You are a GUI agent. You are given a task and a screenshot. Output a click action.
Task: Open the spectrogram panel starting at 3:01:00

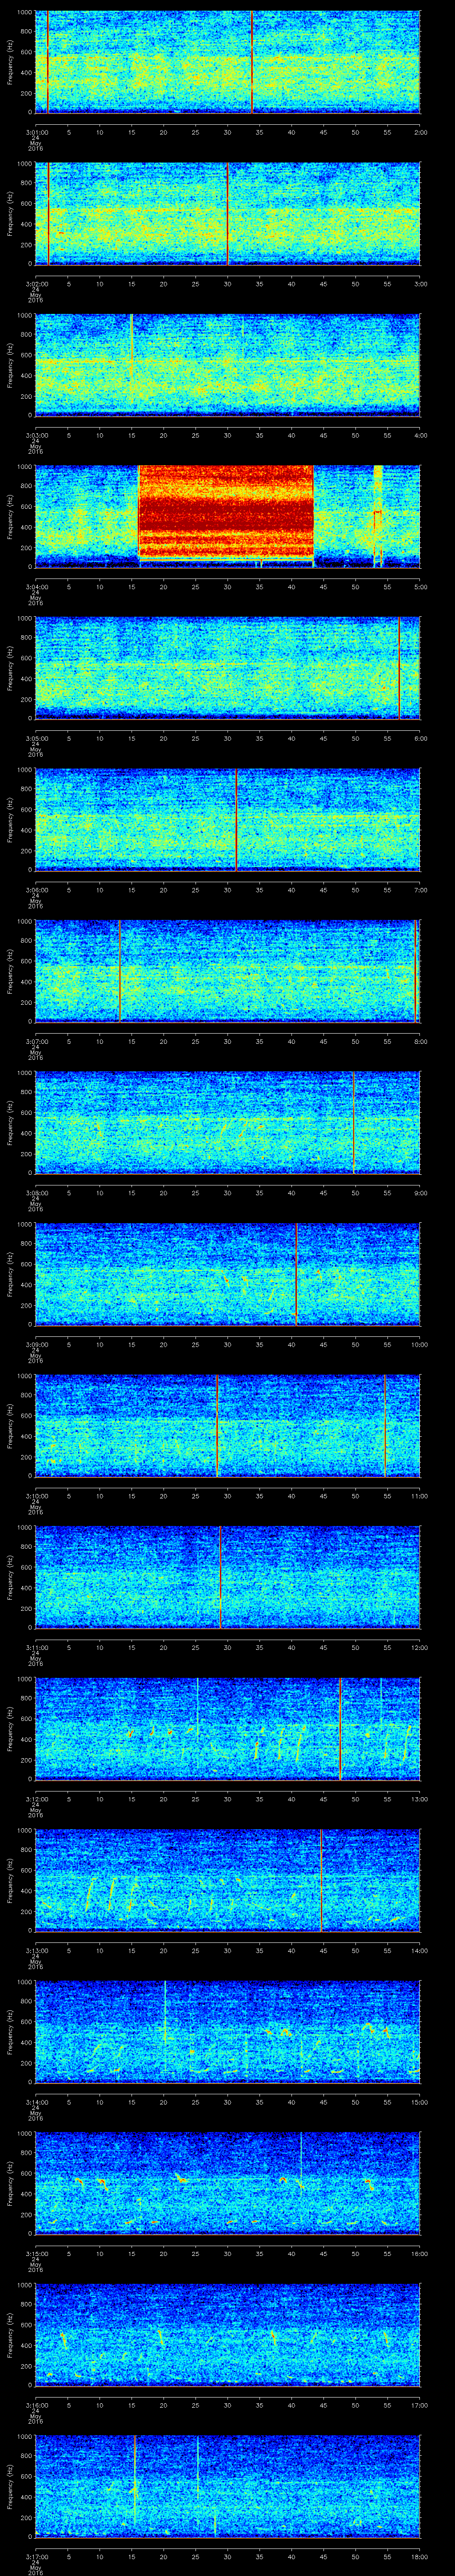(x=228, y=62)
